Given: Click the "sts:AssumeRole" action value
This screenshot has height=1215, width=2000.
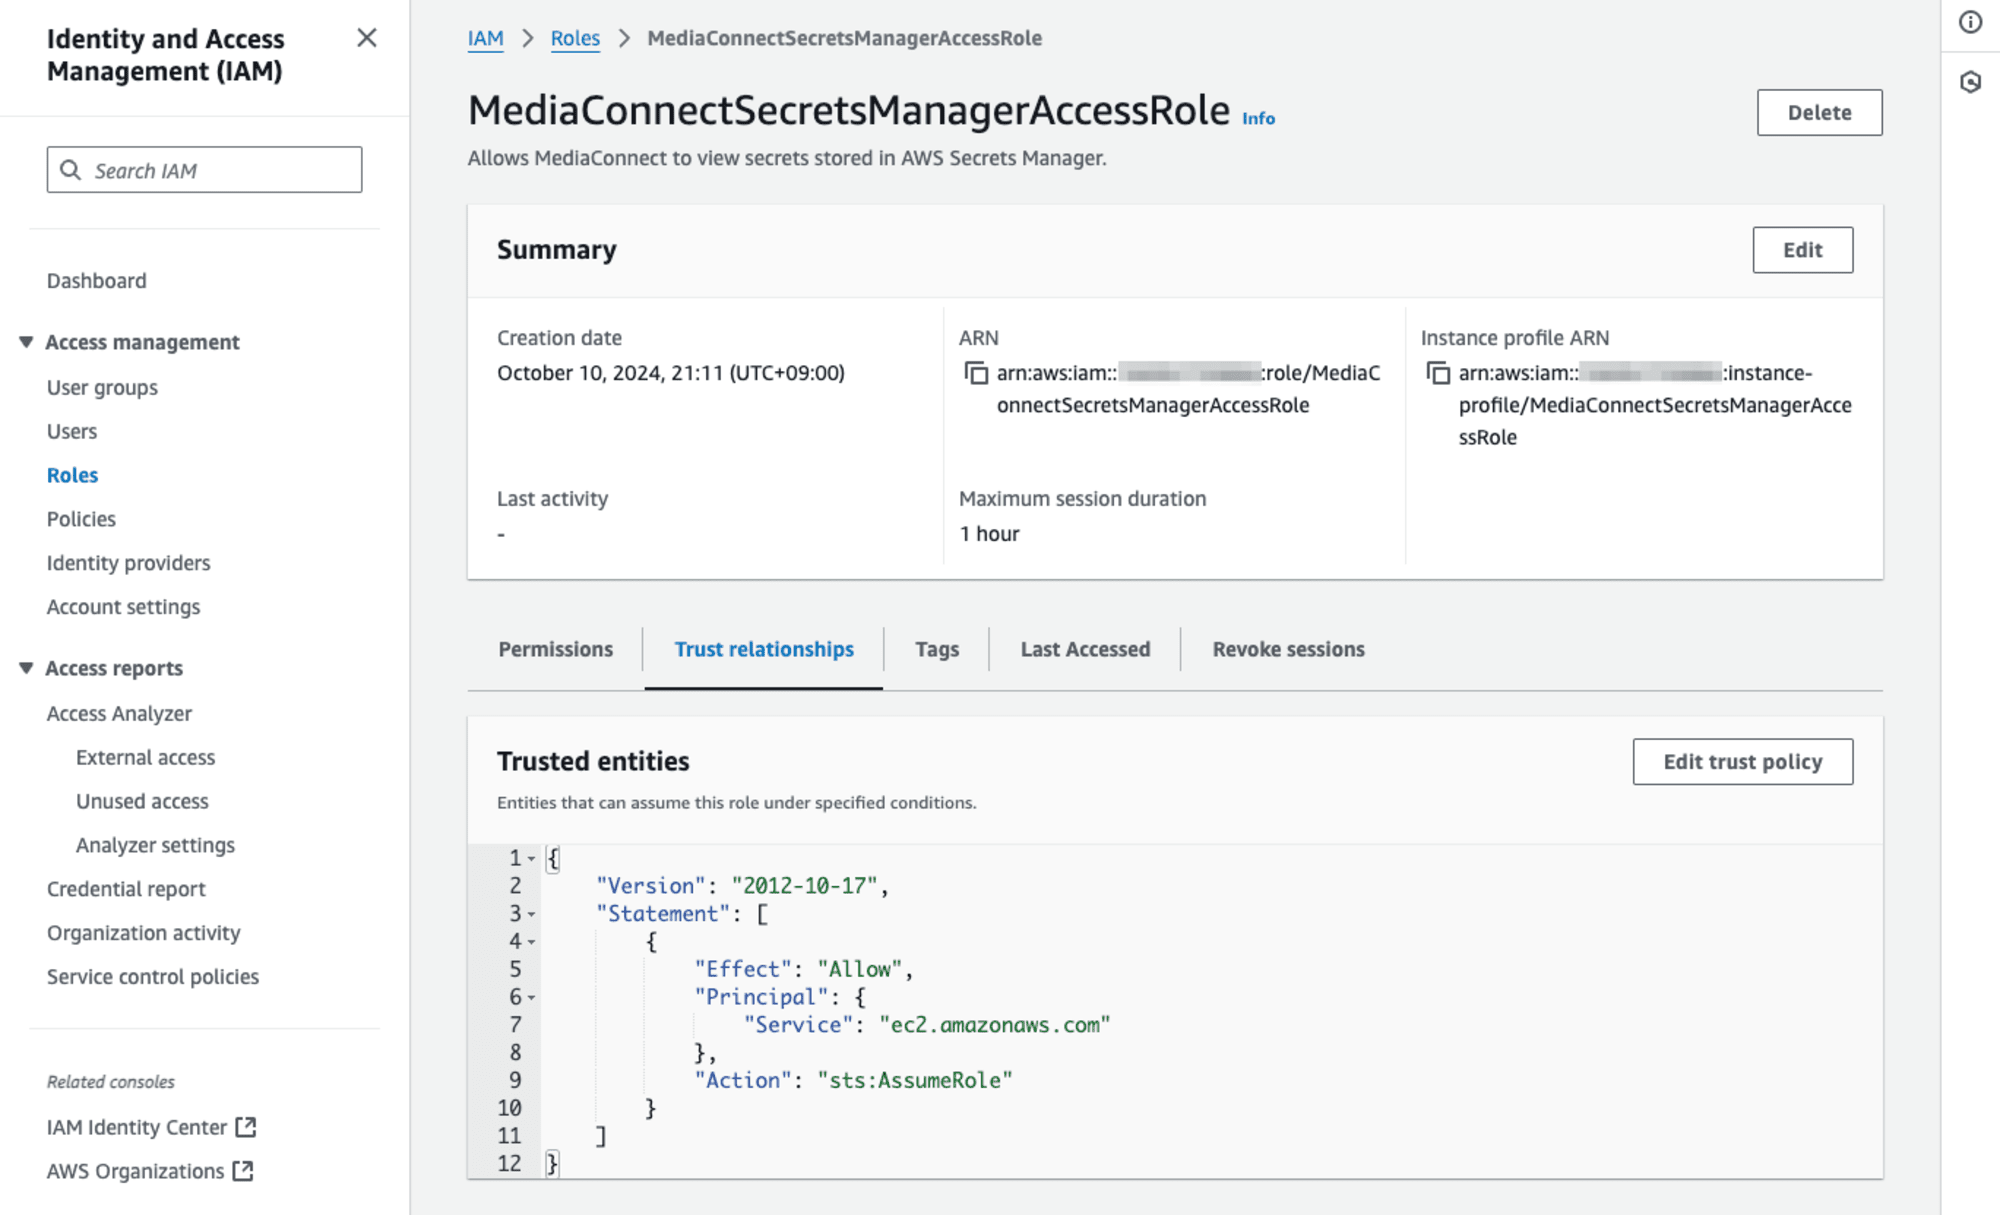Looking at the screenshot, I should coord(915,1080).
